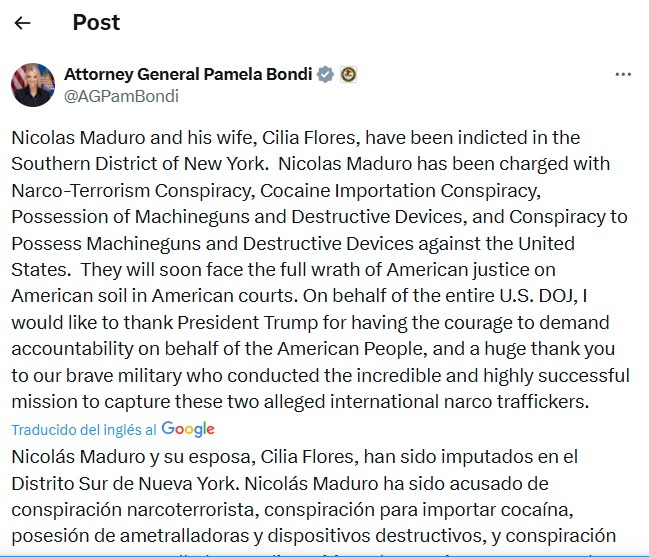Image resolution: width=649 pixels, height=557 pixels.
Task: Click the Post page heading
Action: pos(96,23)
